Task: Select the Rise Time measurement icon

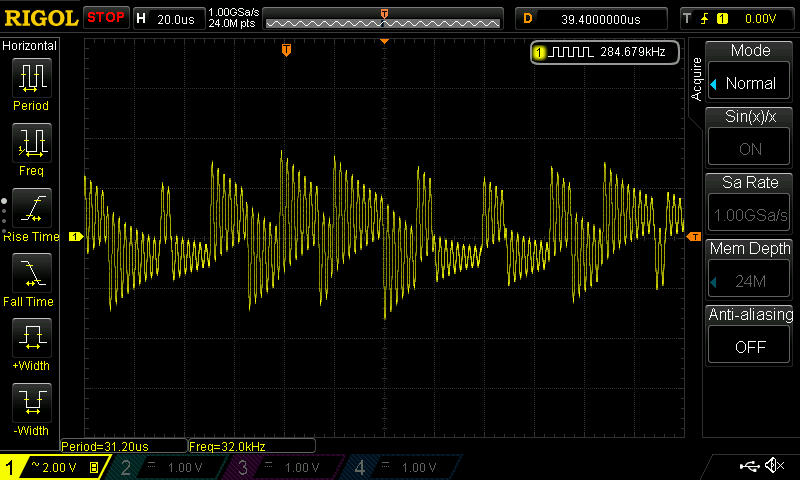Action: click(31, 208)
